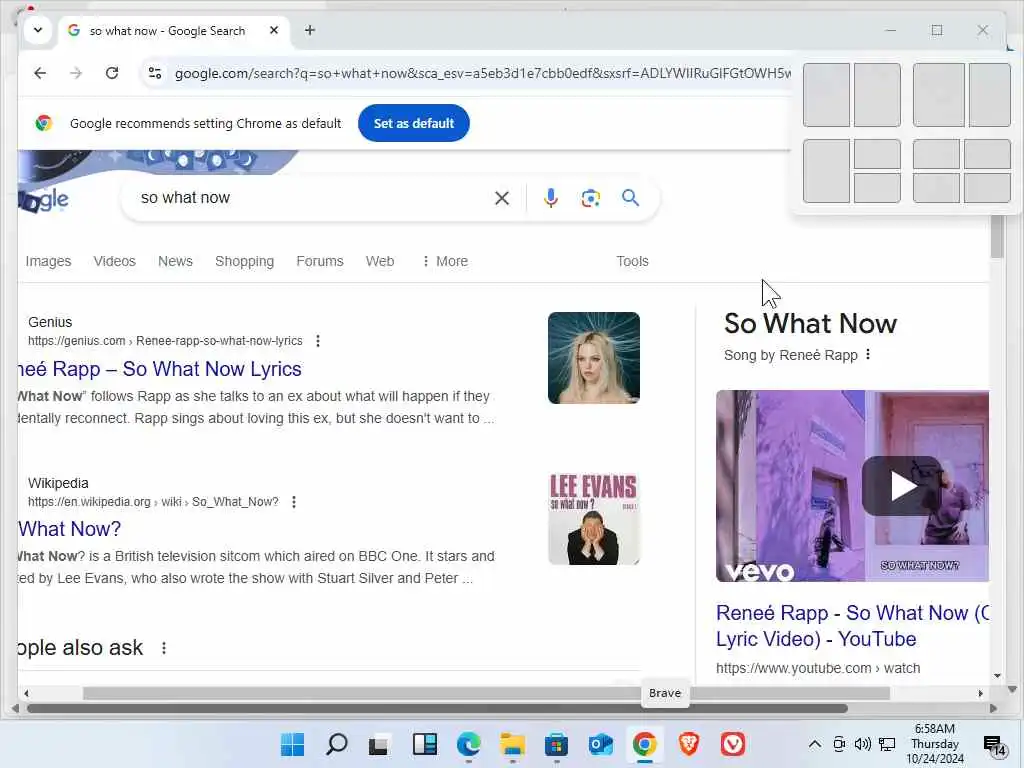Focus the address bar URL
The width and height of the screenshot is (1024, 768).
482,73
